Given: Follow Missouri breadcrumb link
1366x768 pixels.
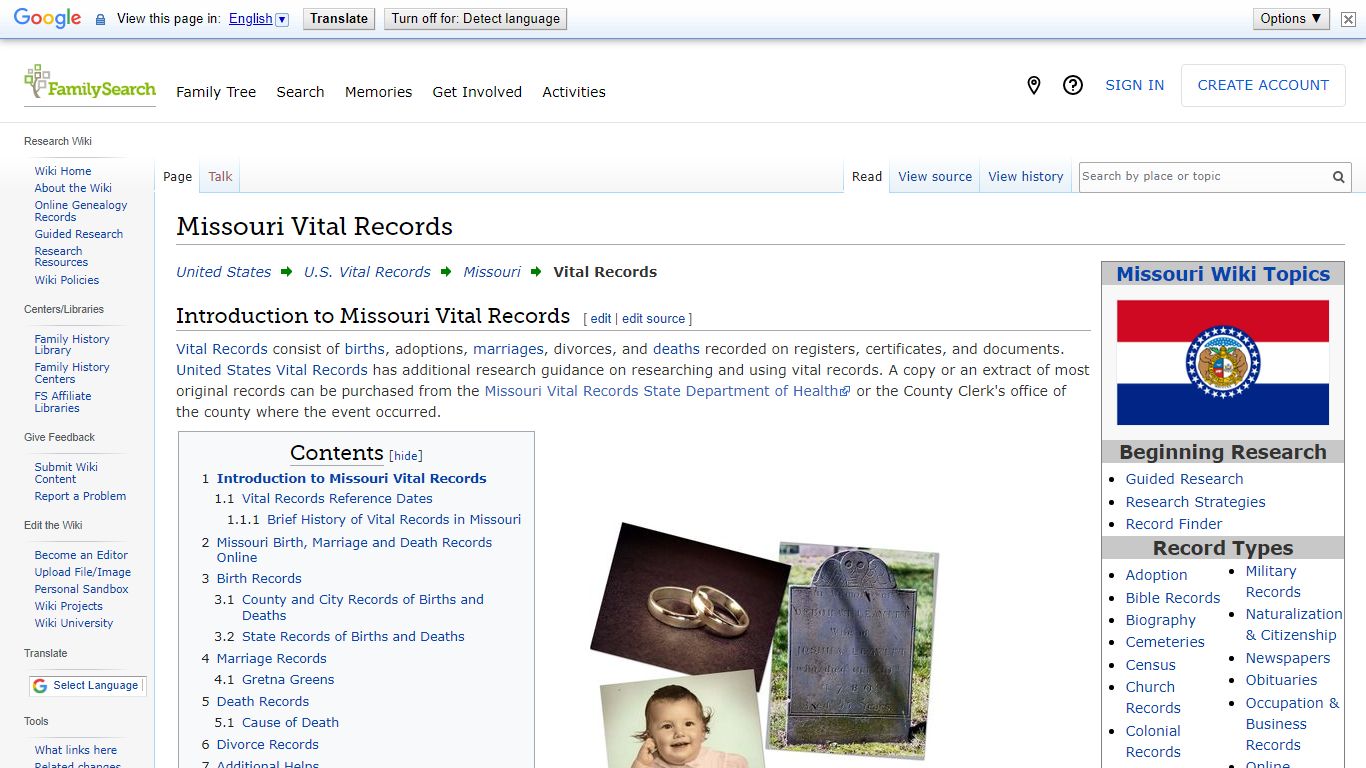Looking at the screenshot, I should tap(492, 272).
